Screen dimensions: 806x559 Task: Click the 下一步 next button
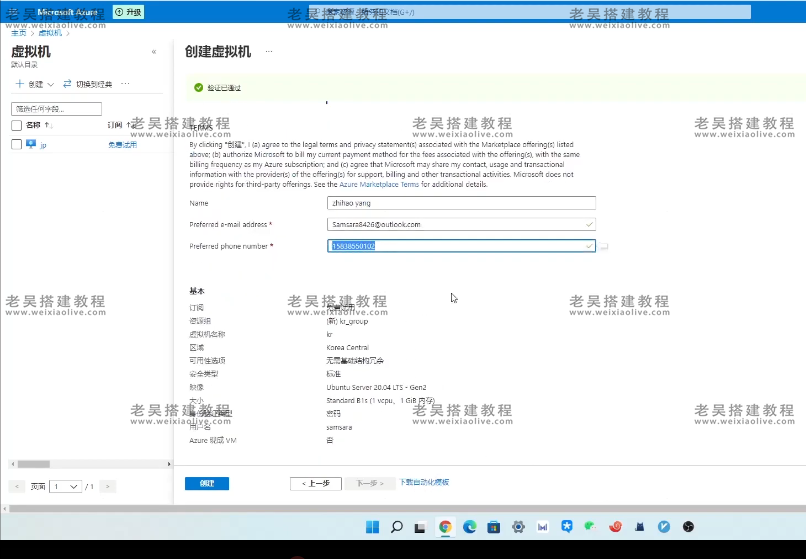(x=370, y=483)
